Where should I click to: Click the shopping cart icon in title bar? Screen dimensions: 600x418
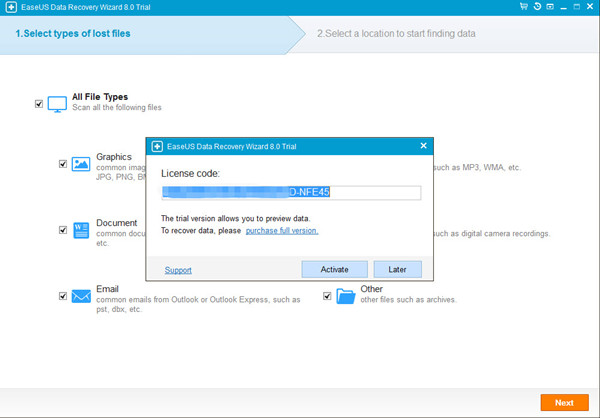coord(523,6)
